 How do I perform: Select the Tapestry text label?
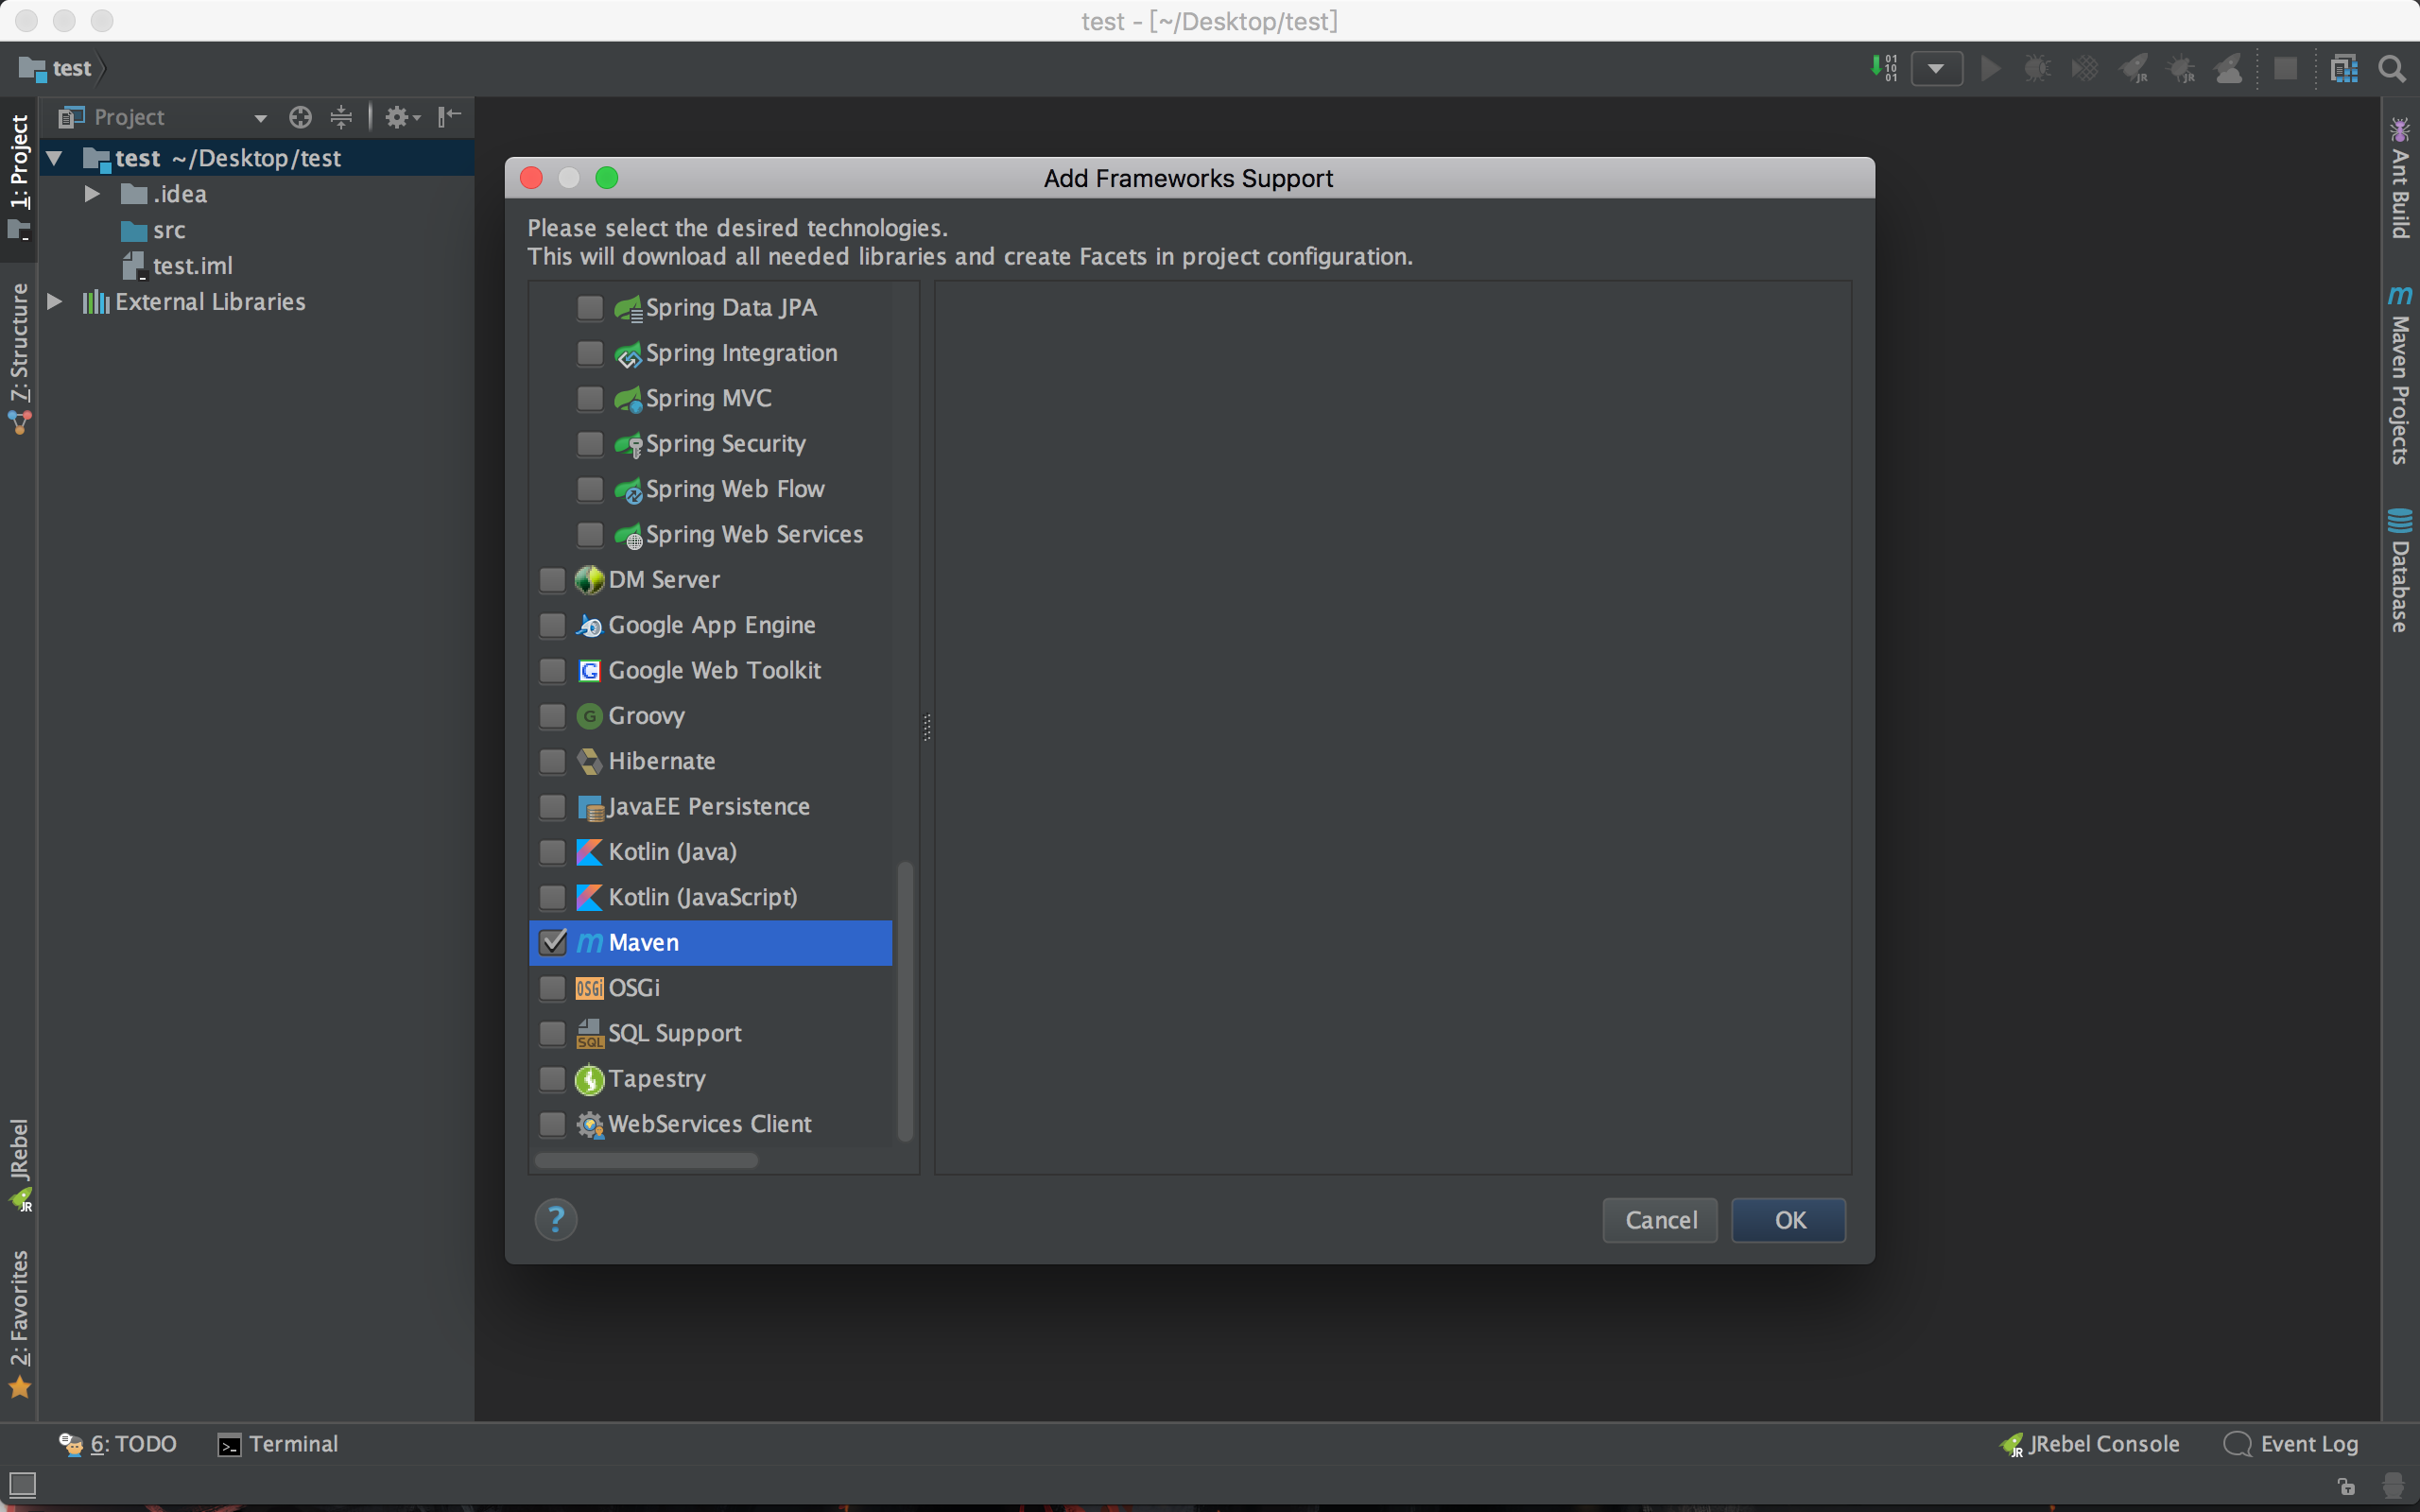click(x=657, y=1078)
